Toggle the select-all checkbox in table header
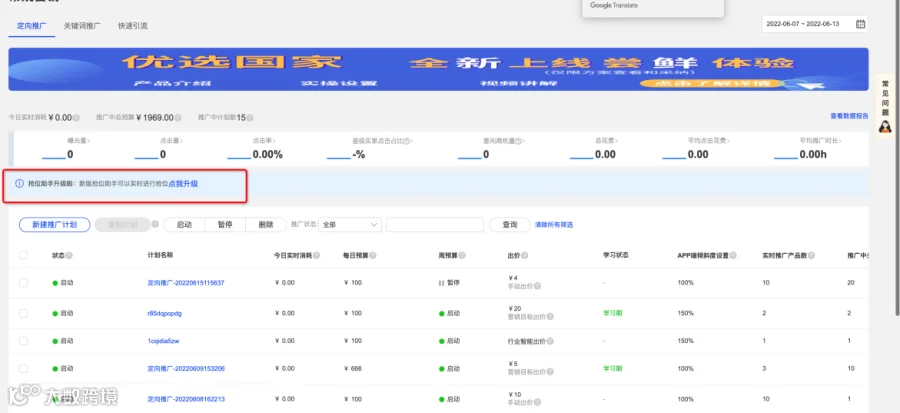This screenshot has height=413, width=900. (24, 255)
